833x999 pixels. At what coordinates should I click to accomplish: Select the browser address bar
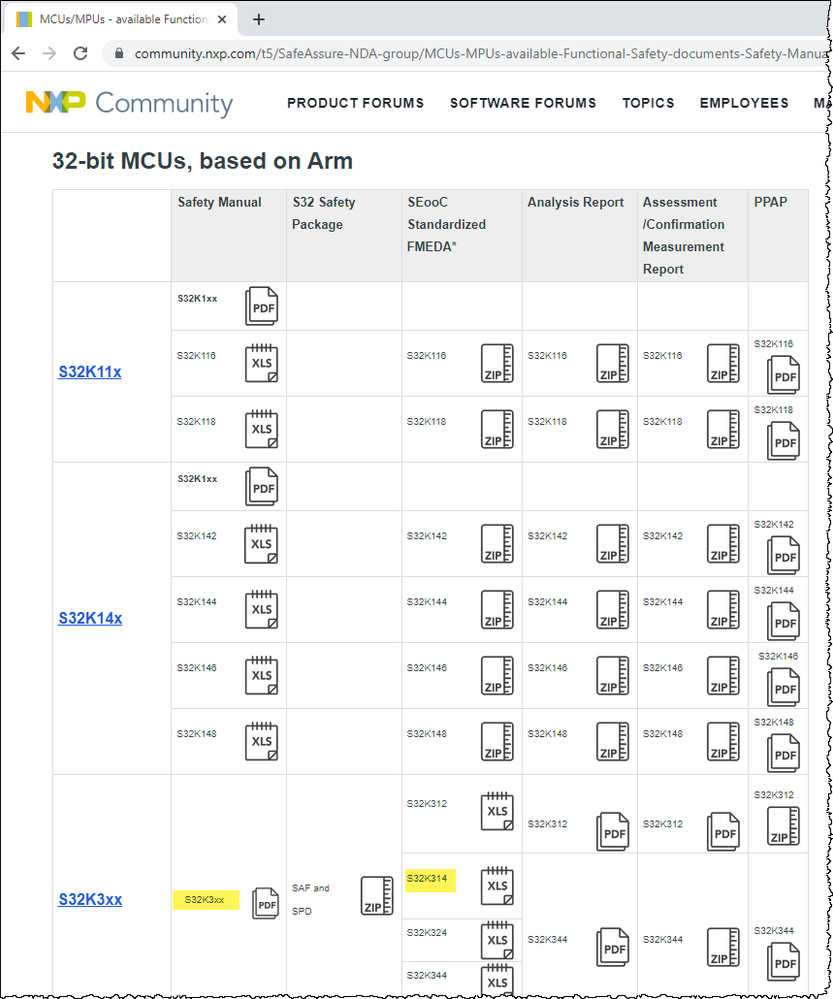tap(400, 52)
